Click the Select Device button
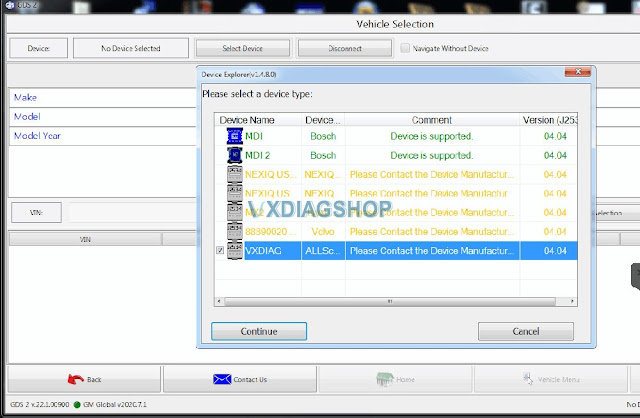Image resolution: width=640 pixels, height=418 pixels. pos(242,48)
